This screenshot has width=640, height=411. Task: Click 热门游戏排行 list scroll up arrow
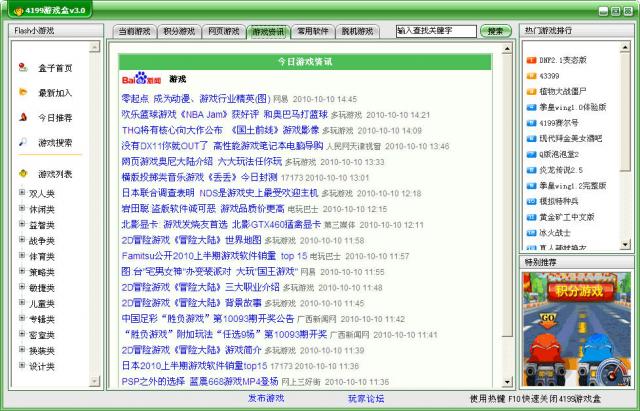[x=625, y=47]
